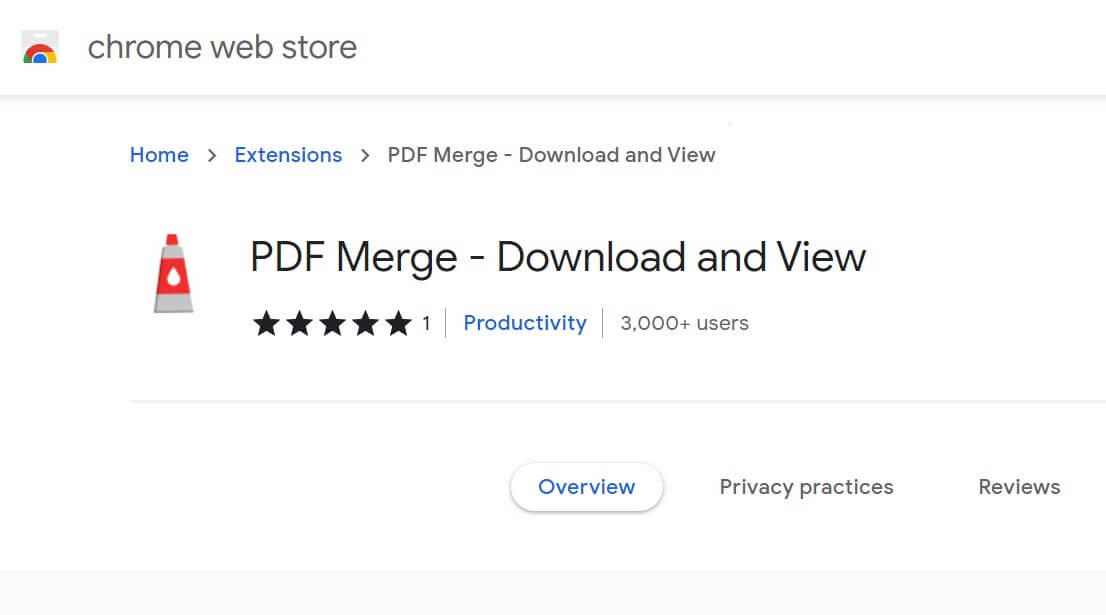
Task: Switch to the Overview tab
Action: 586,487
